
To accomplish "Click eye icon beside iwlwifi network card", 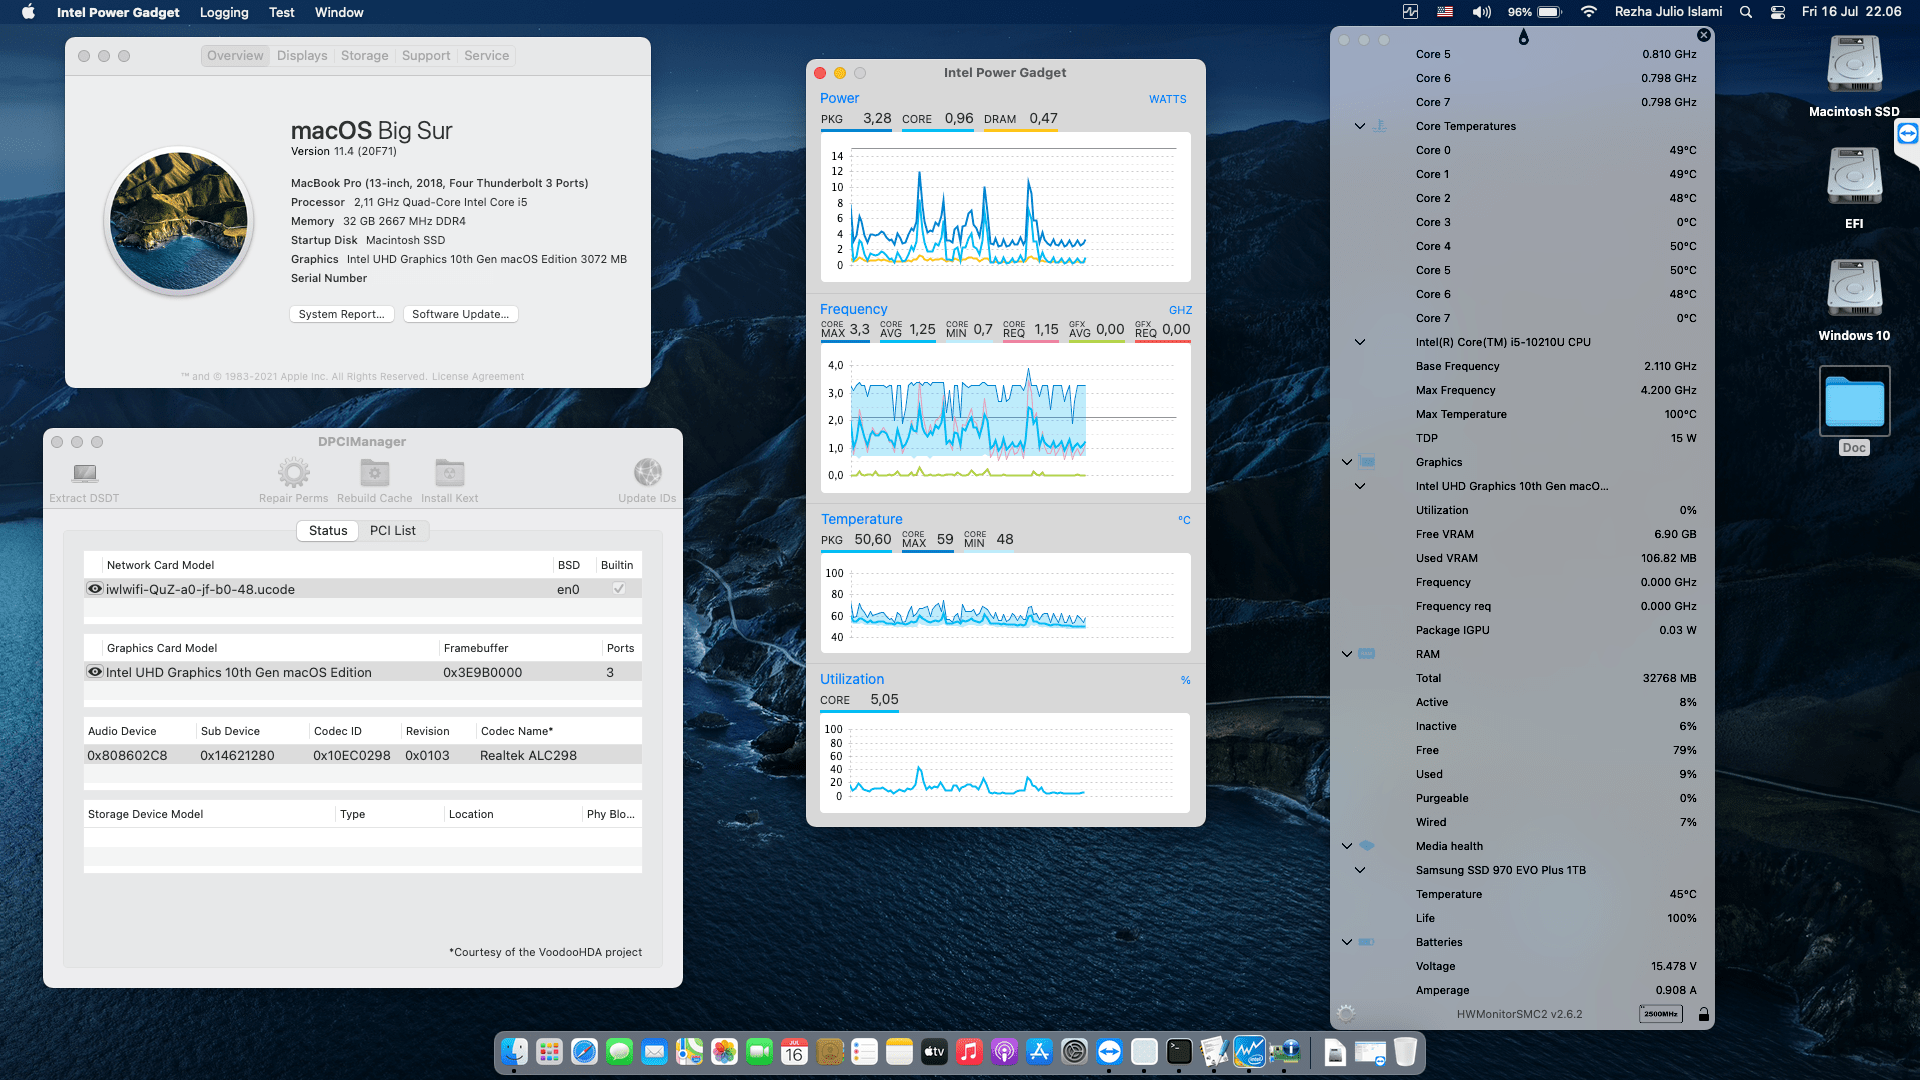I will point(95,589).
